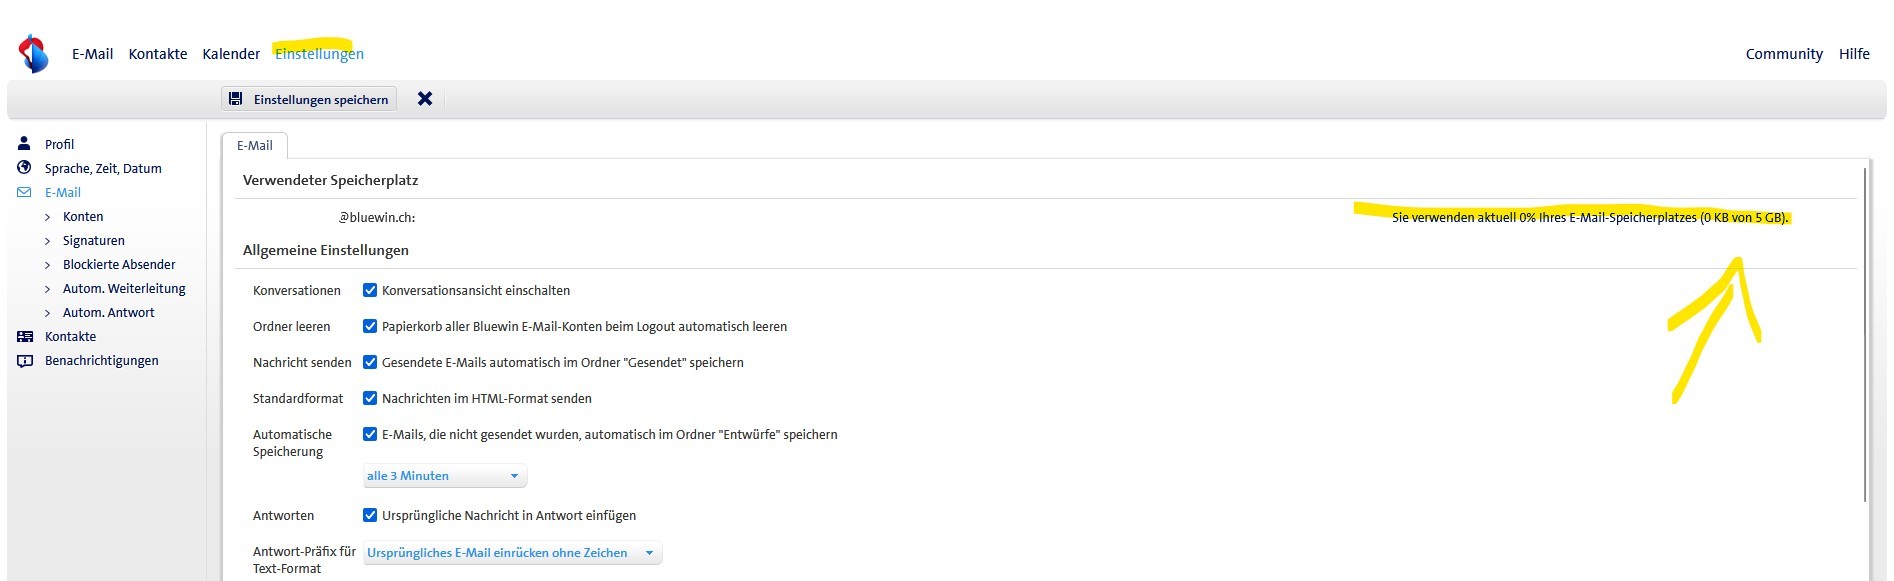This screenshot has height=581, width=1894.
Task: Click the save disk icon
Action: pos(236,99)
